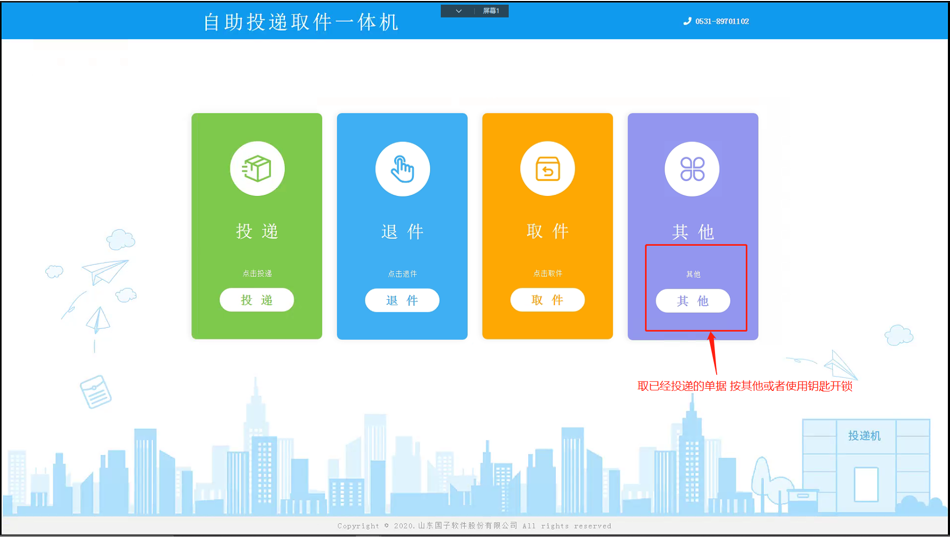Screen dimensions: 950x537
Task: Select the 屏幕1 screen label
Action: pyautogui.click(x=491, y=11)
